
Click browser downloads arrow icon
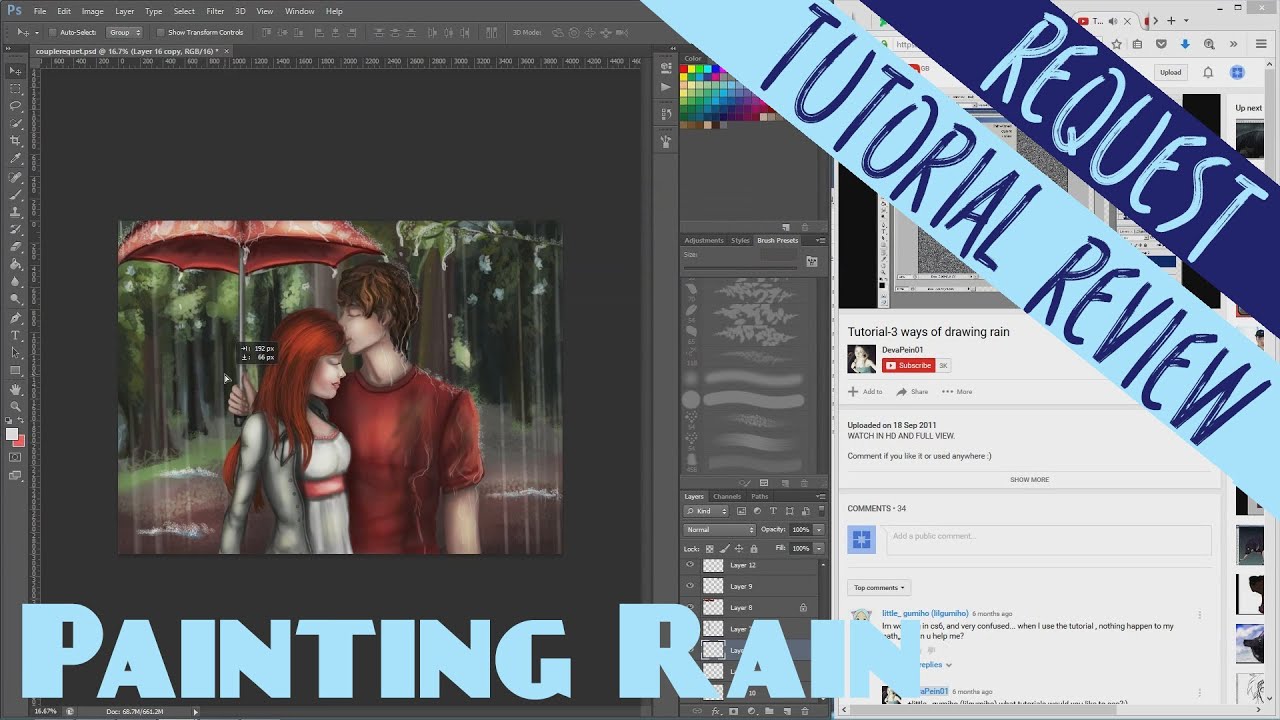click(1185, 44)
